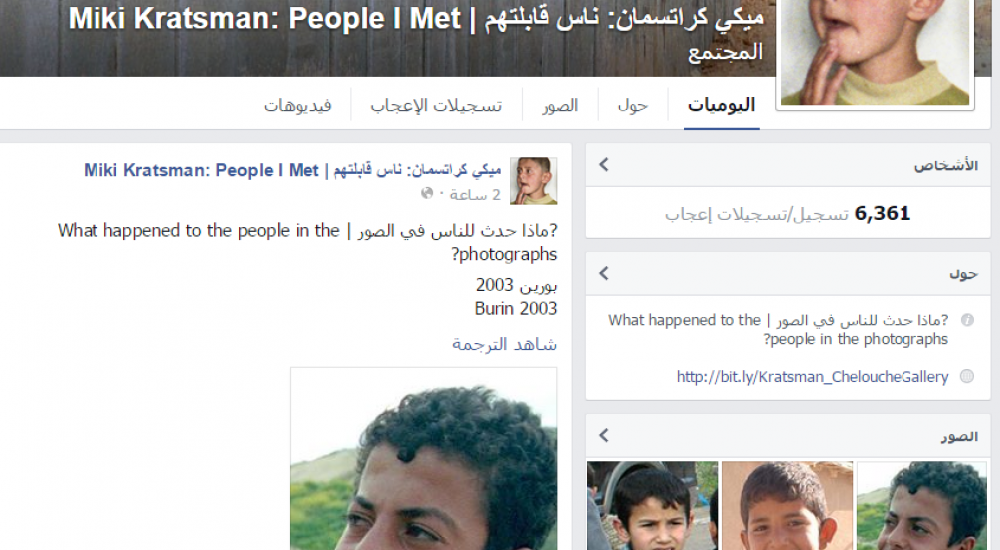Open the middle photo thumbnail in الصور panel
Viewport: 1000px width, 550px height.
[x=788, y=506]
